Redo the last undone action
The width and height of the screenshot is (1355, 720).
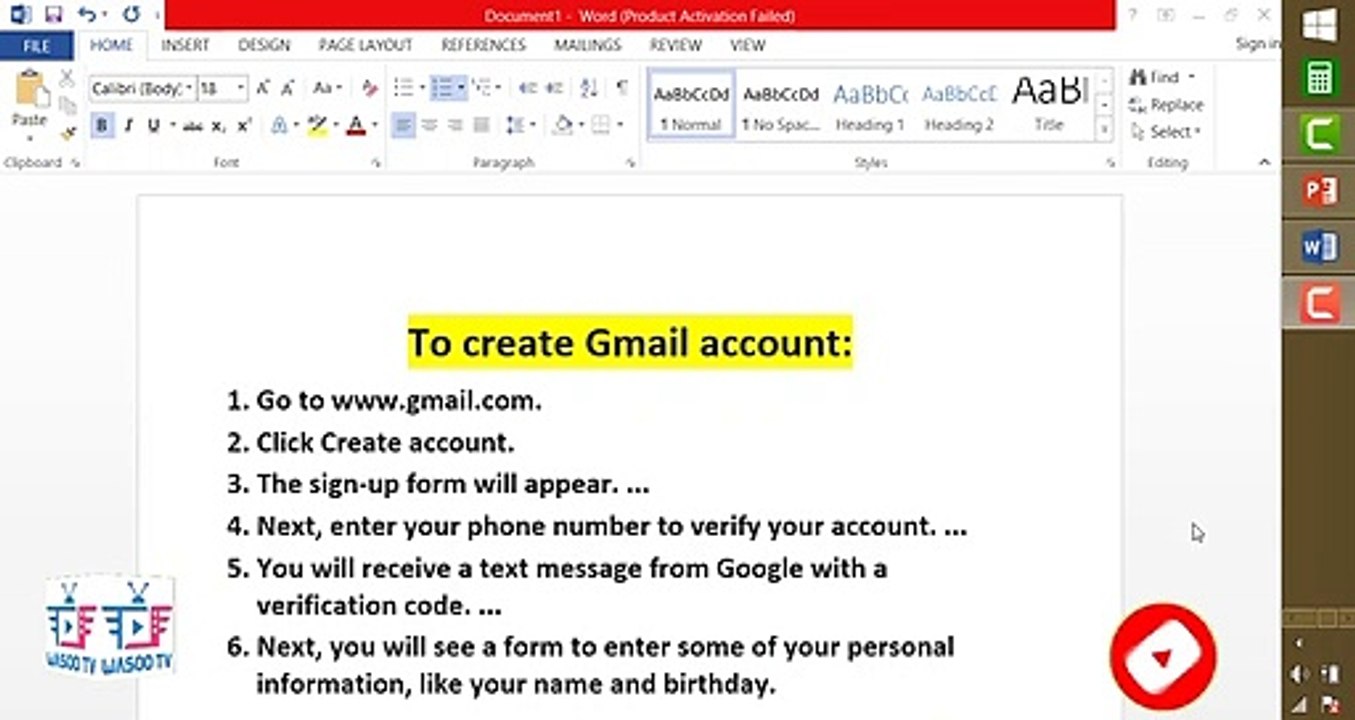[131, 15]
